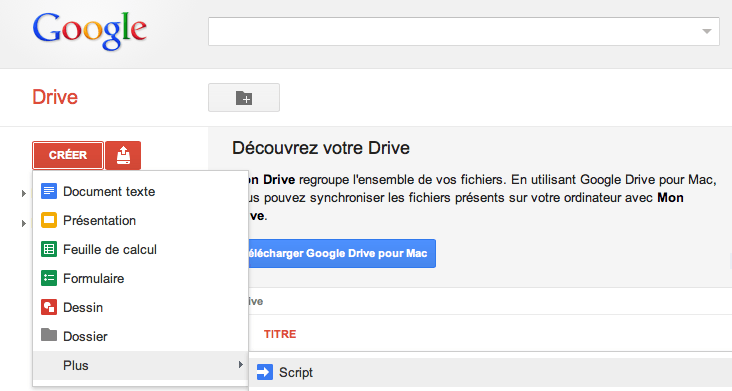Select Dossier from the create menu

click(140, 336)
